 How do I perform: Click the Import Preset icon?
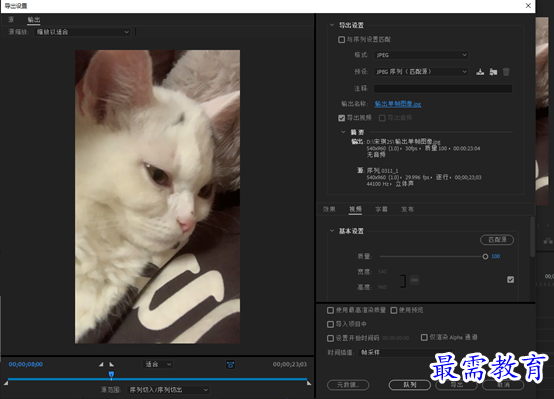point(493,72)
